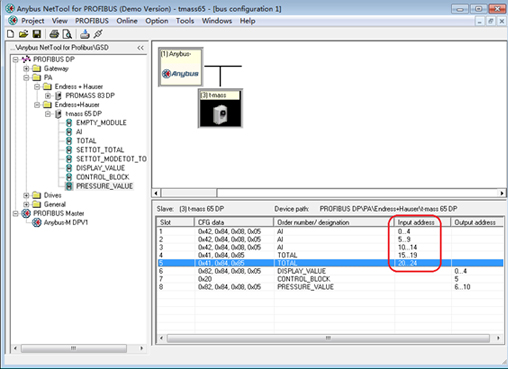
Task: Collapse the GSD panel with double chevron
Action: 141,48
